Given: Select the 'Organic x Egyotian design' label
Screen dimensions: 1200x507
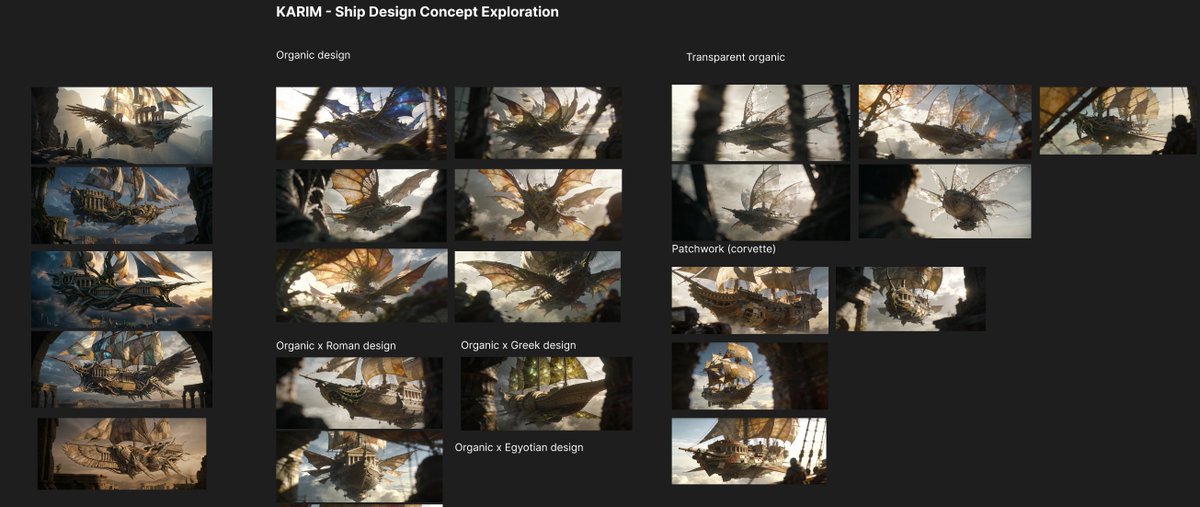Looking at the screenshot, I should coord(518,447).
